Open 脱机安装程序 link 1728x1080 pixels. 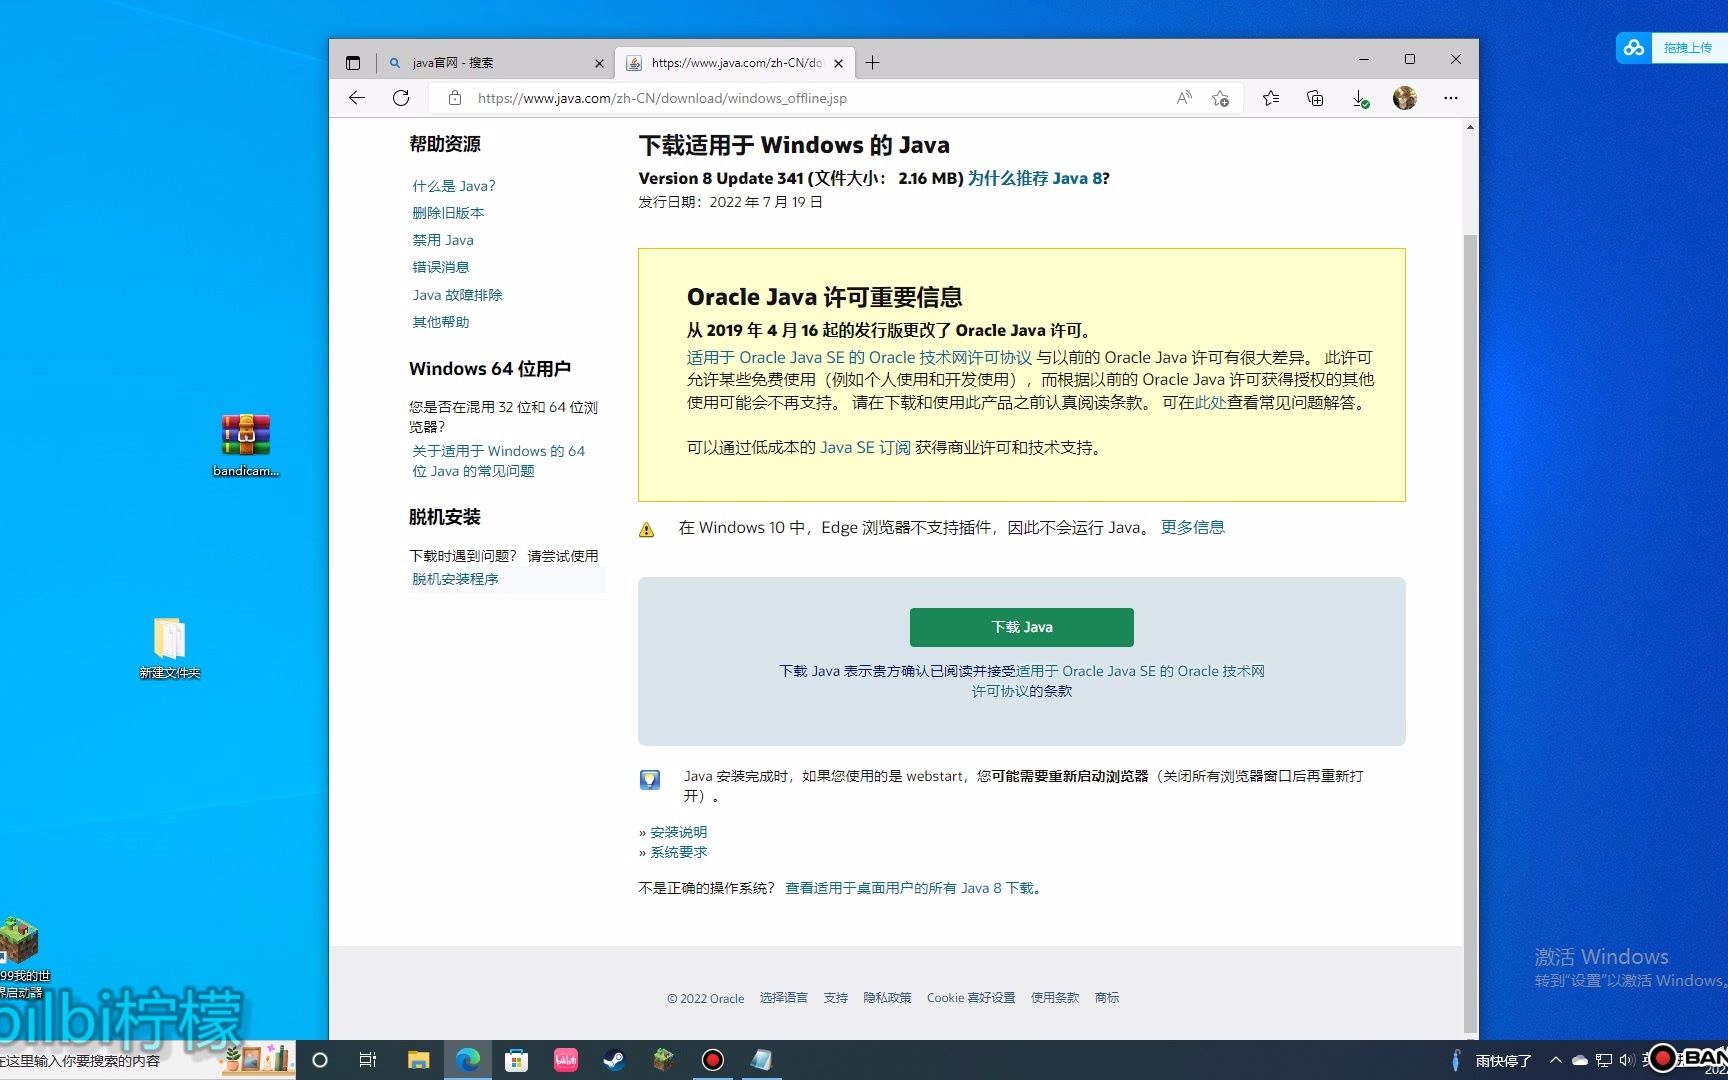[455, 579]
